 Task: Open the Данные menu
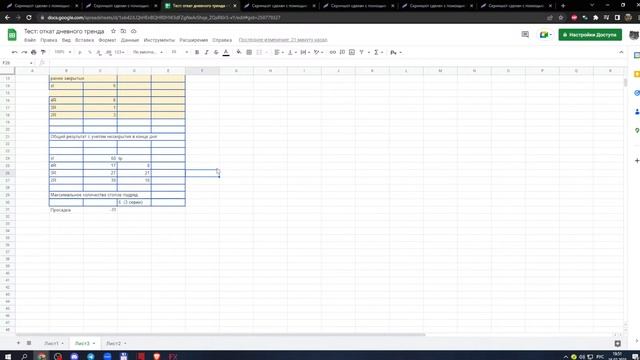130,40
